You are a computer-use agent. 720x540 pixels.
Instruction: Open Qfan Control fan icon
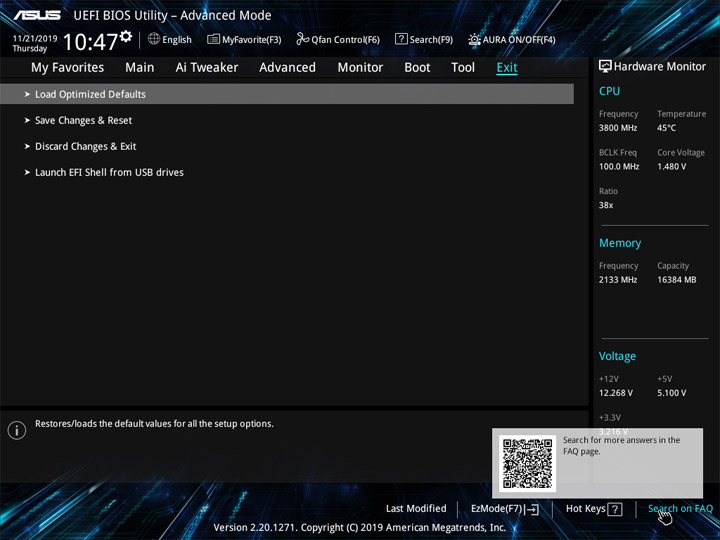(x=302, y=39)
